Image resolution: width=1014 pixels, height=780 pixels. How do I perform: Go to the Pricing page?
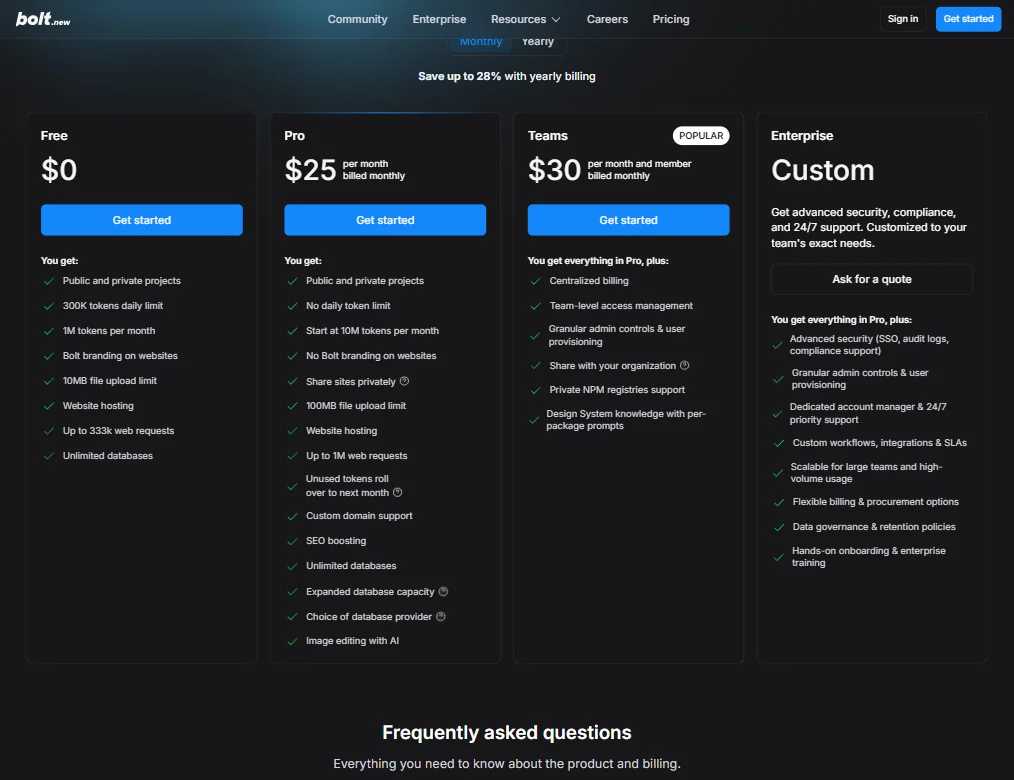coord(671,19)
